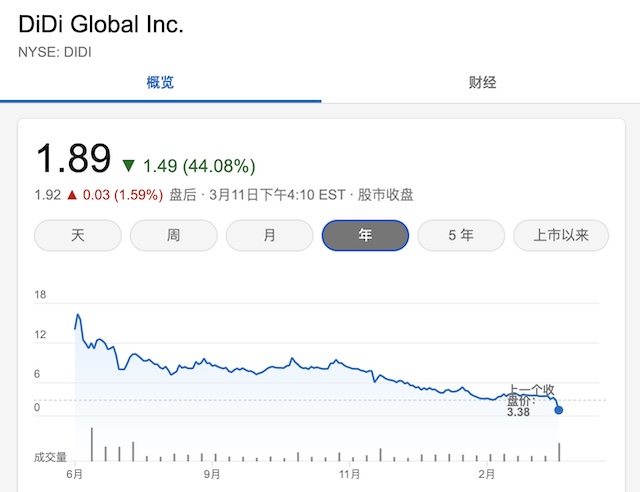Show the 月 chart range
The image size is (640, 492).
pos(269,236)
